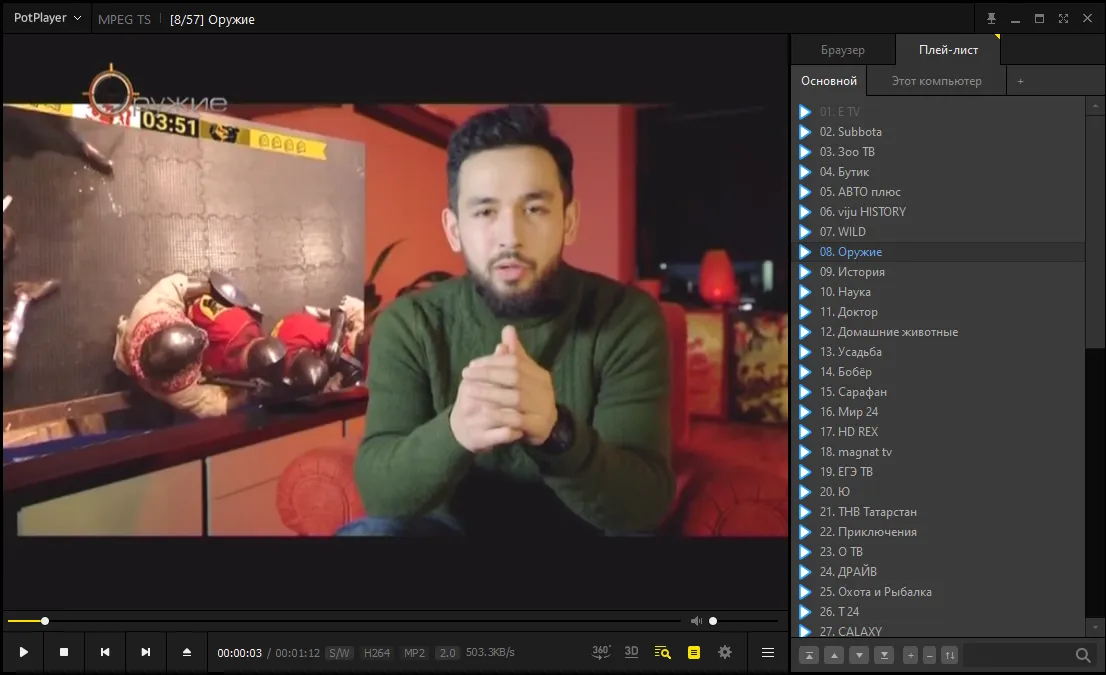Open the playlist sort options button
Viewport: 1106px width, 675px height.
pos(949,655)
